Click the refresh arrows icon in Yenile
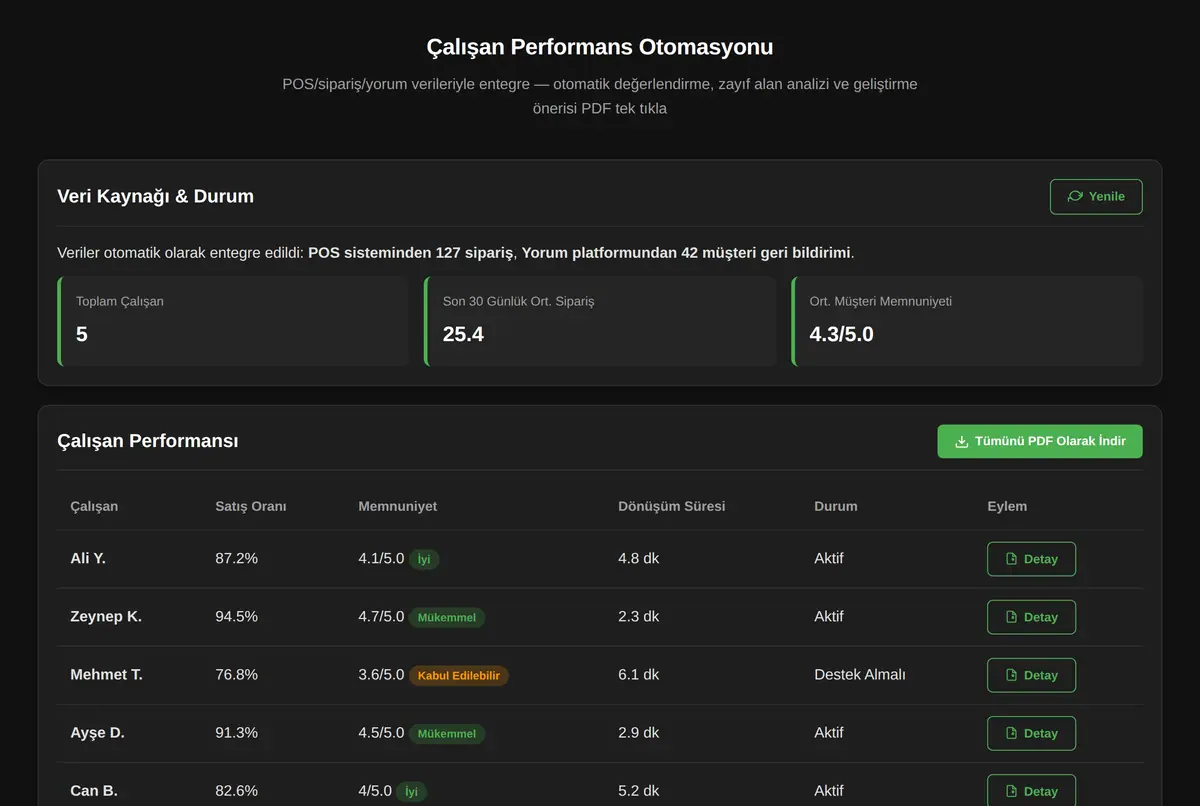This screenshot has width=1200, height=806. click(1075, 197)
